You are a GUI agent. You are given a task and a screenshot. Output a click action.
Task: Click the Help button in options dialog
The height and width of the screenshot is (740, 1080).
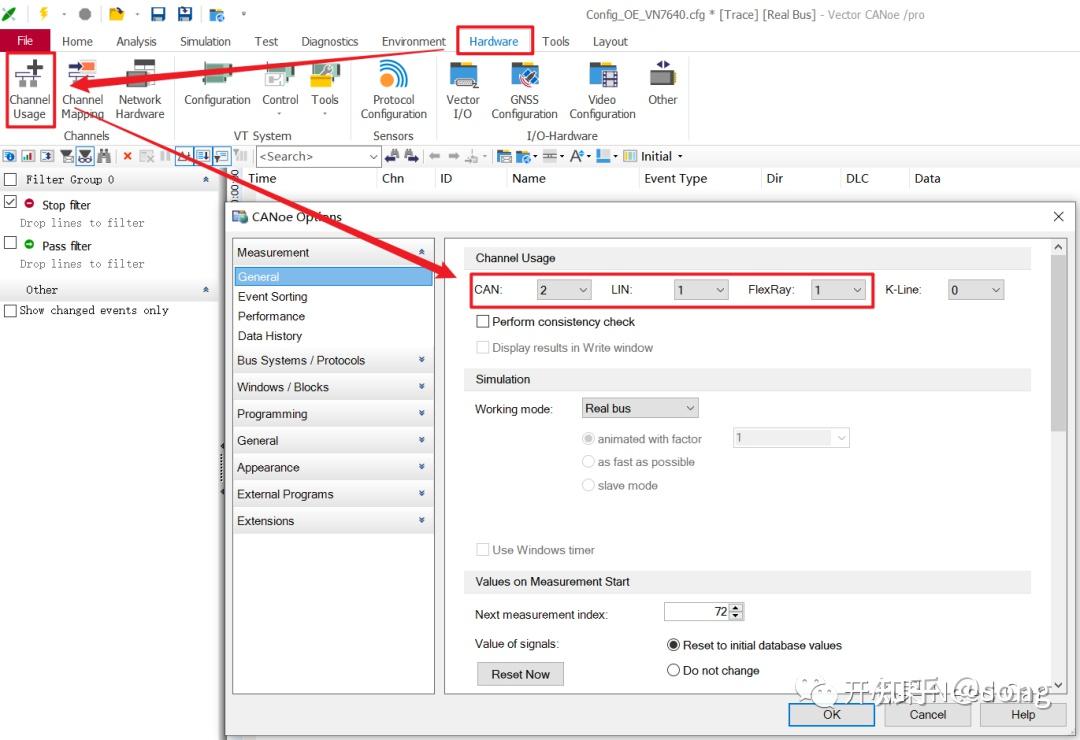(x=1023, y=715)
